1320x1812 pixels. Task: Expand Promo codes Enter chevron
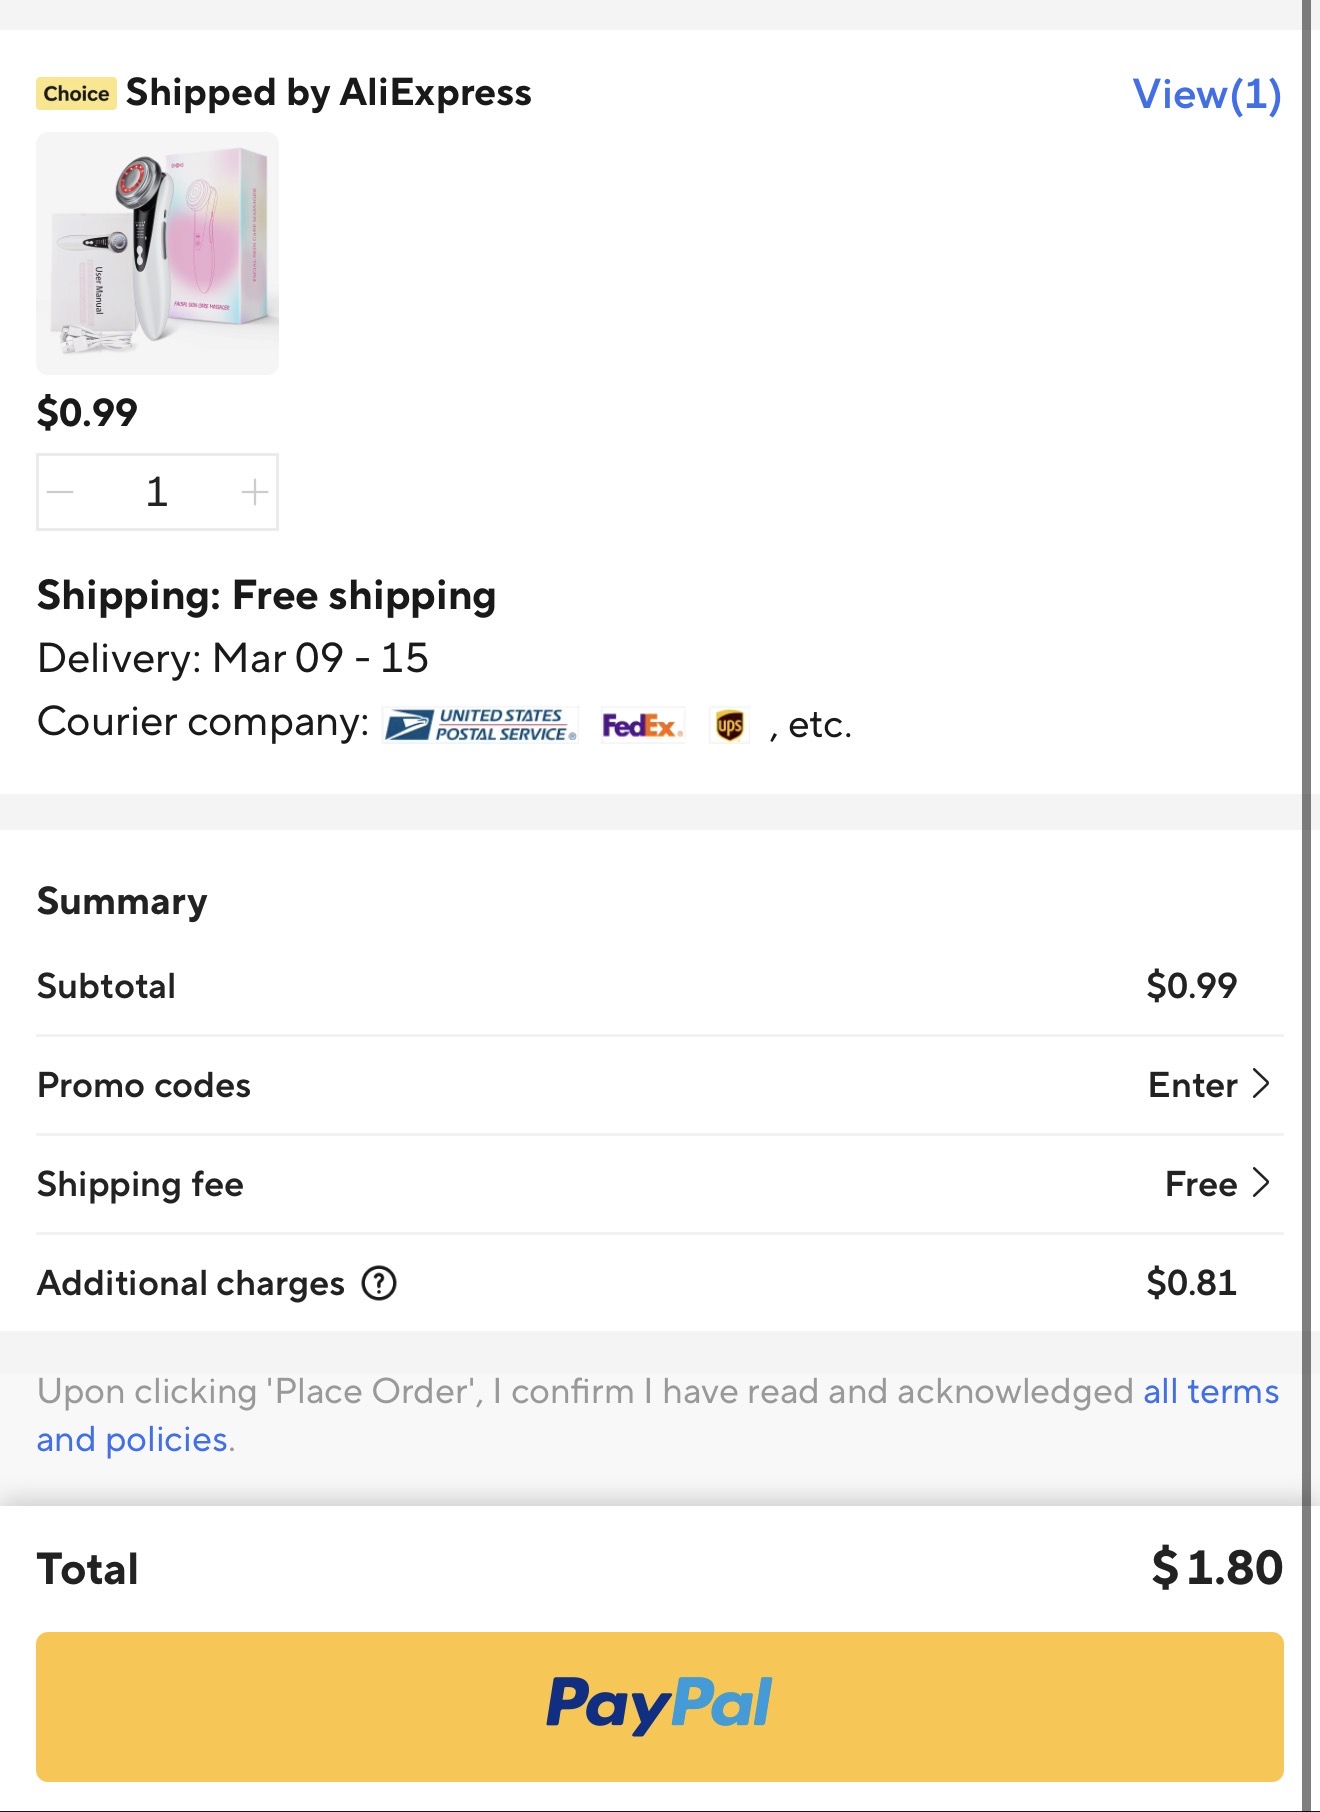pyautogui.click(x=1260, y=1084)
